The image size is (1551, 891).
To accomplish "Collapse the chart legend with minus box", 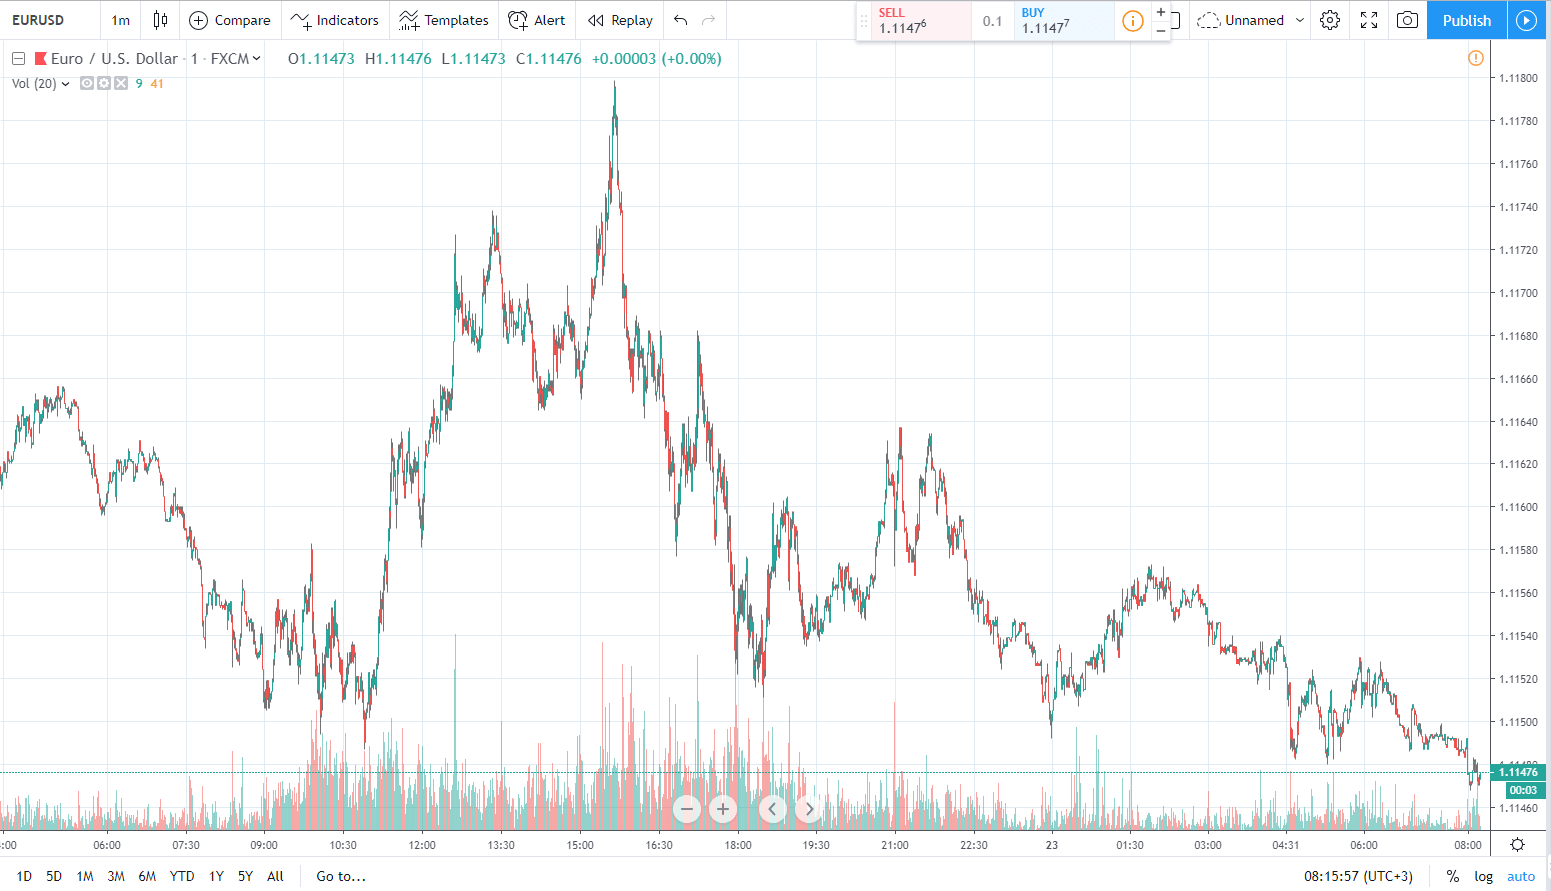I will pyautogui.click(x=18, y=59).
